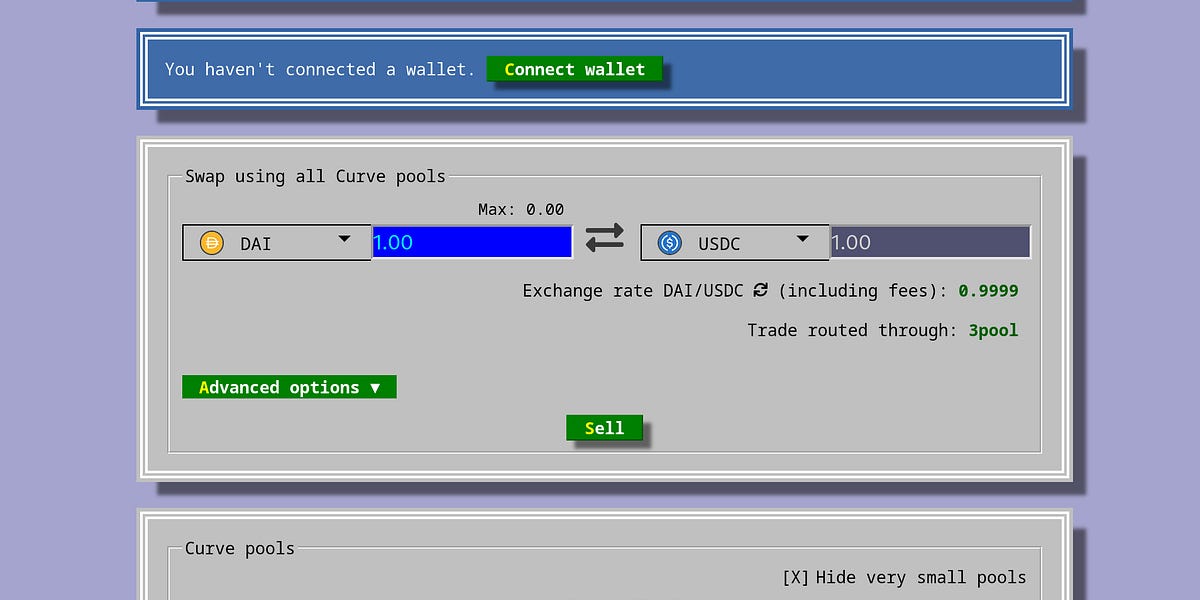
Task: Click the refresh glyph beside the rate label
Action: tap(759, 290)
